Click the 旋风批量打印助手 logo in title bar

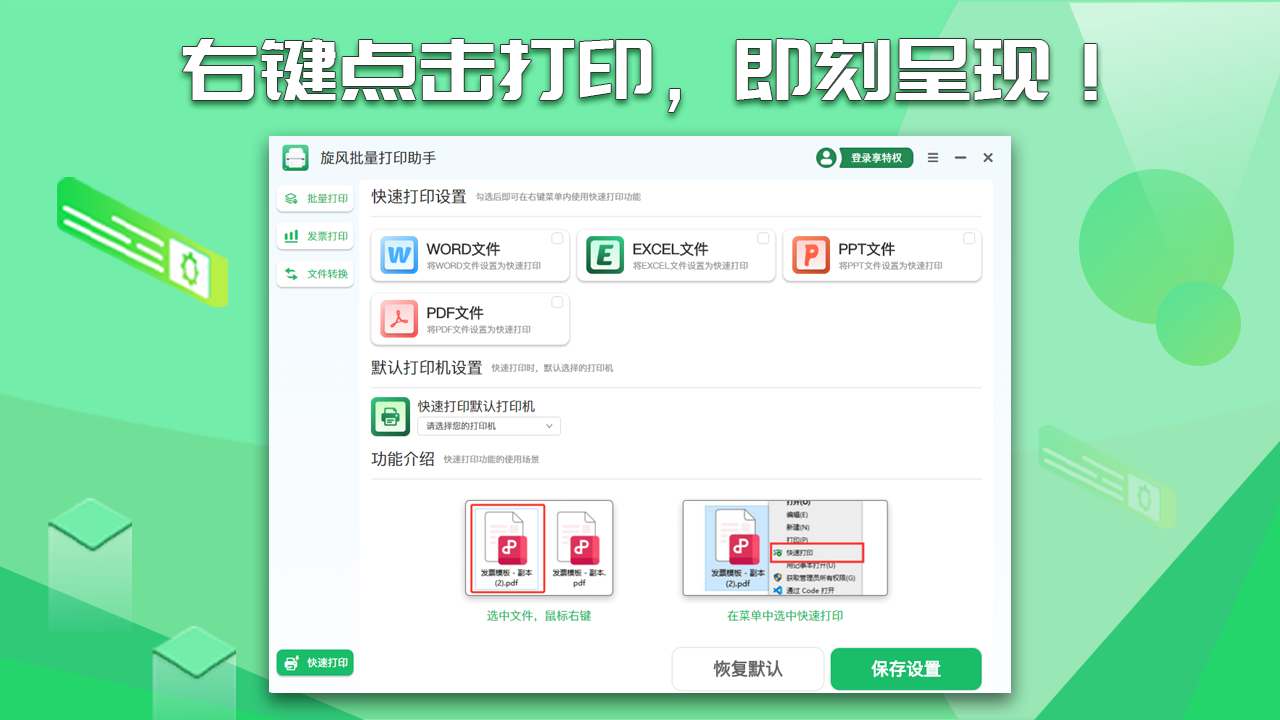tap(295, 158)
